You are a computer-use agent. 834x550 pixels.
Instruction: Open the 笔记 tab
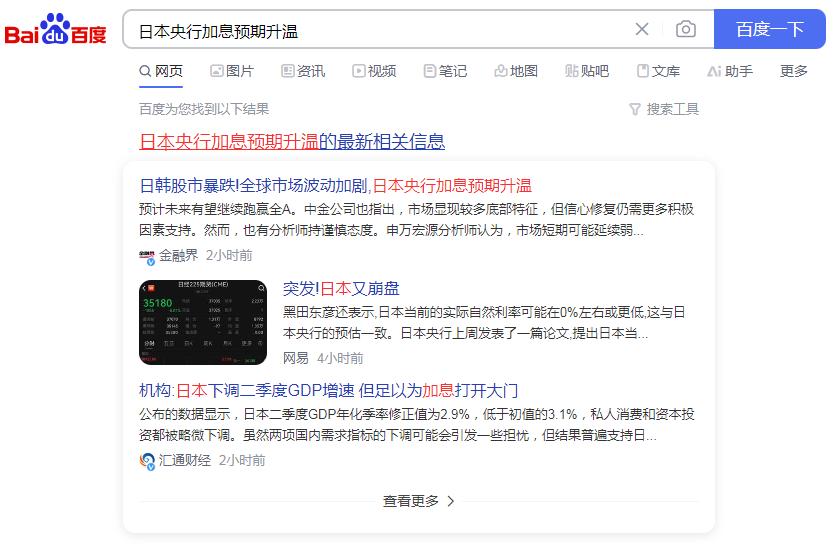point(445,71)
